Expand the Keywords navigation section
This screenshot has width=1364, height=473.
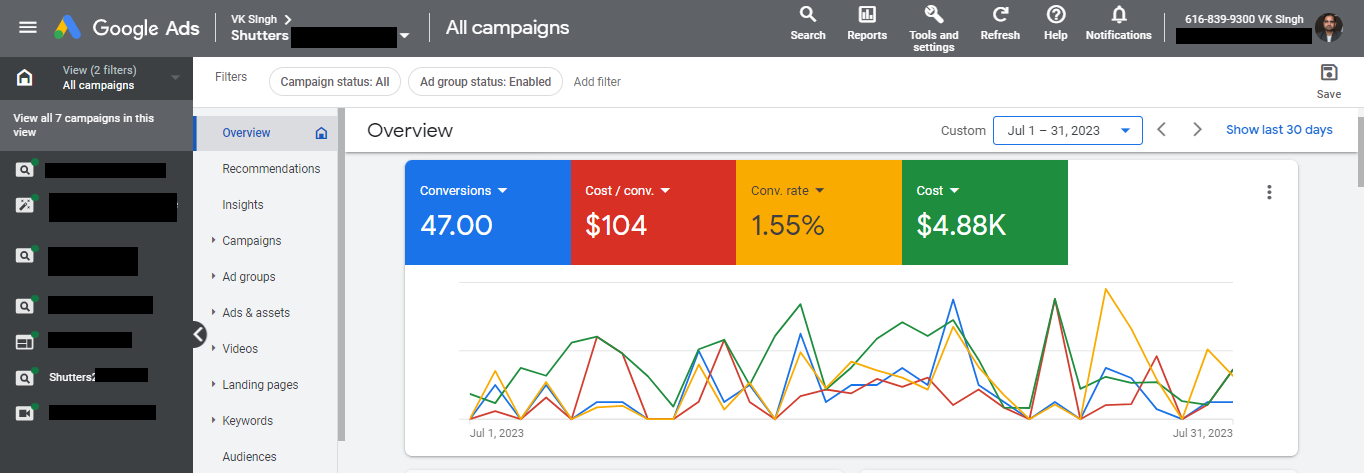pyautogui.click(x=214, y=421)
